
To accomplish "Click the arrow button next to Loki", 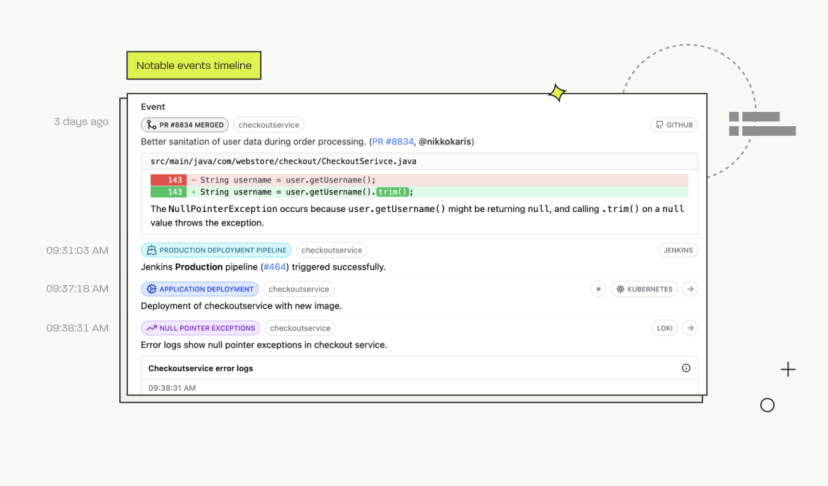I will [x=690, y=328].
